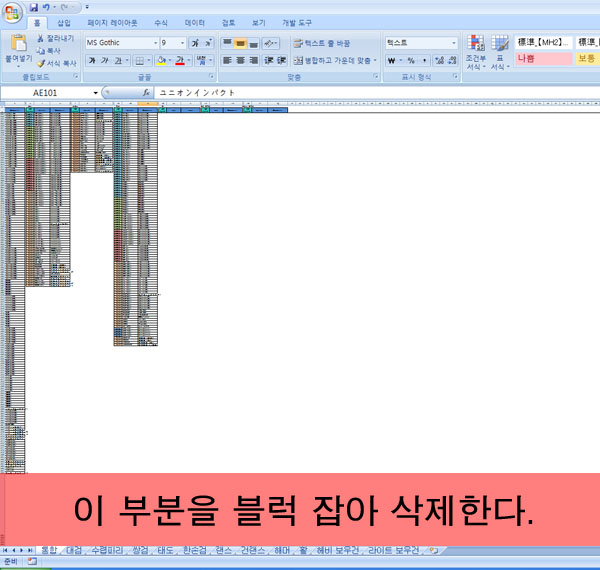600x570 pixels.
Task: Click the borders grid icon
Action: [x=140, y=60]
